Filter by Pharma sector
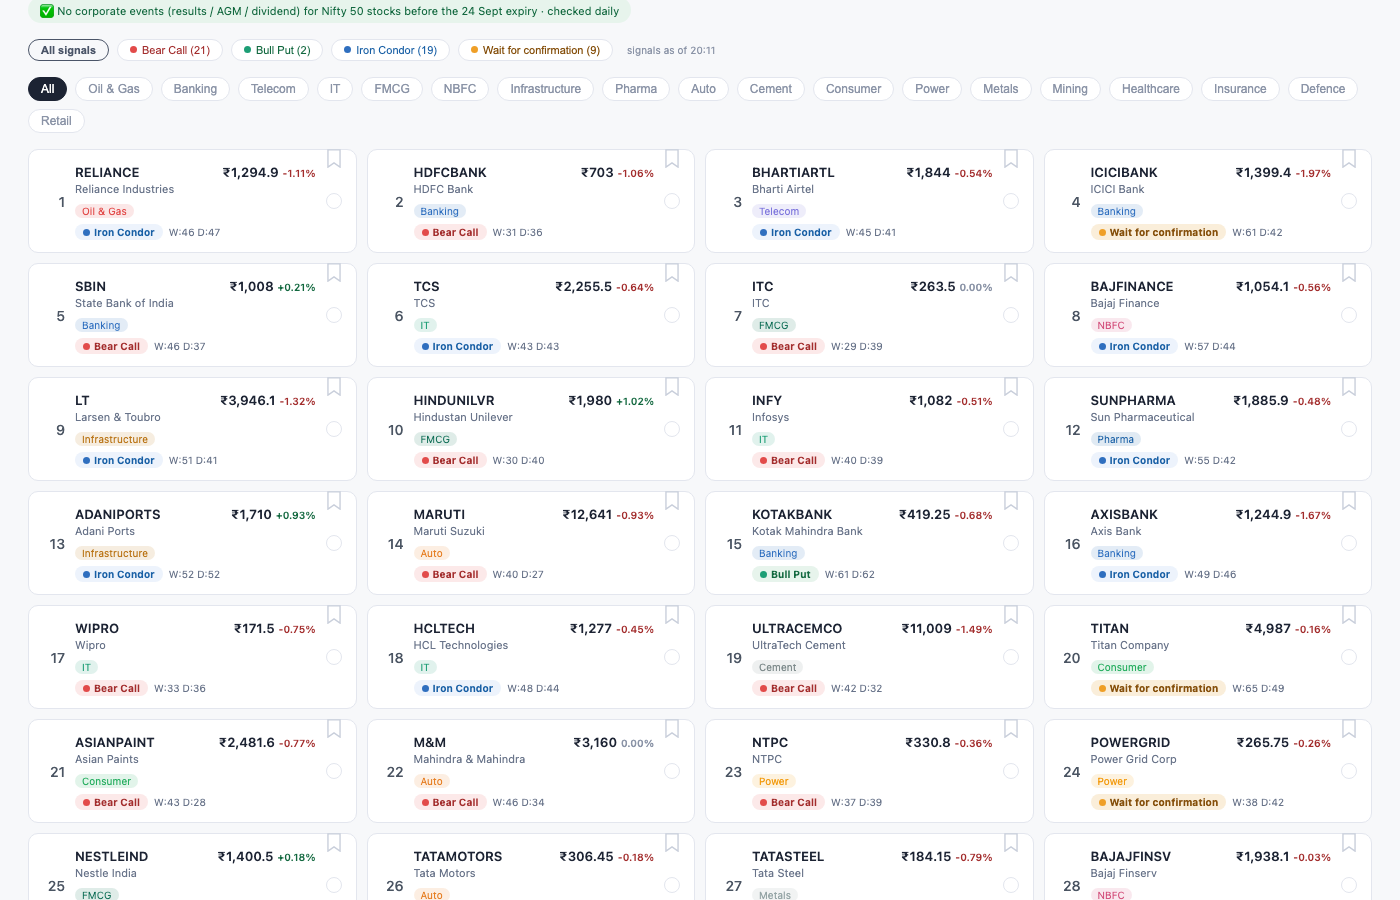Screen dimensions: 1400x900 (x=636, y=89)
